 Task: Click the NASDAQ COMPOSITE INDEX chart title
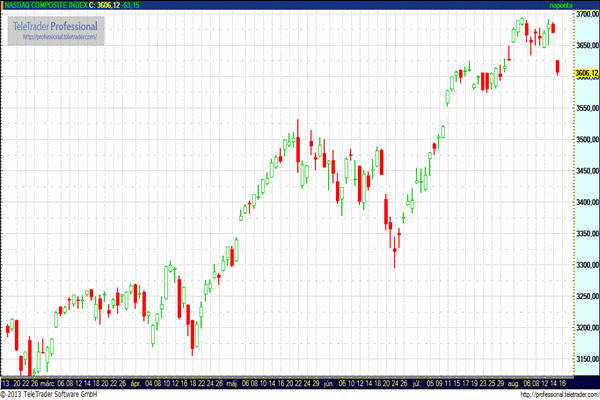(x=44, y=5)
